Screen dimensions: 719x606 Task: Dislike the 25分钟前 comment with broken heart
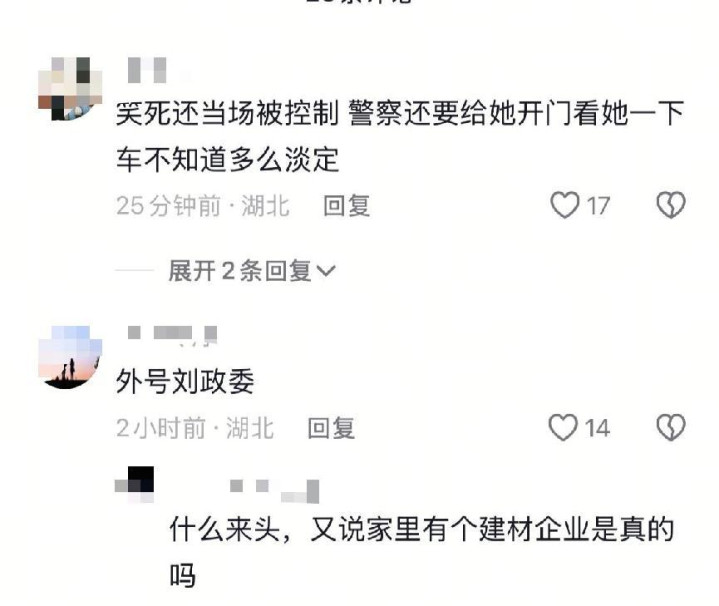click(671, 205)
